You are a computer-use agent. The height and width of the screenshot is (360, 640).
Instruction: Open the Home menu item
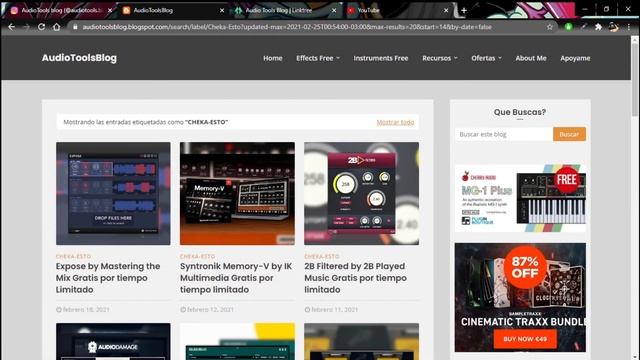273,58
